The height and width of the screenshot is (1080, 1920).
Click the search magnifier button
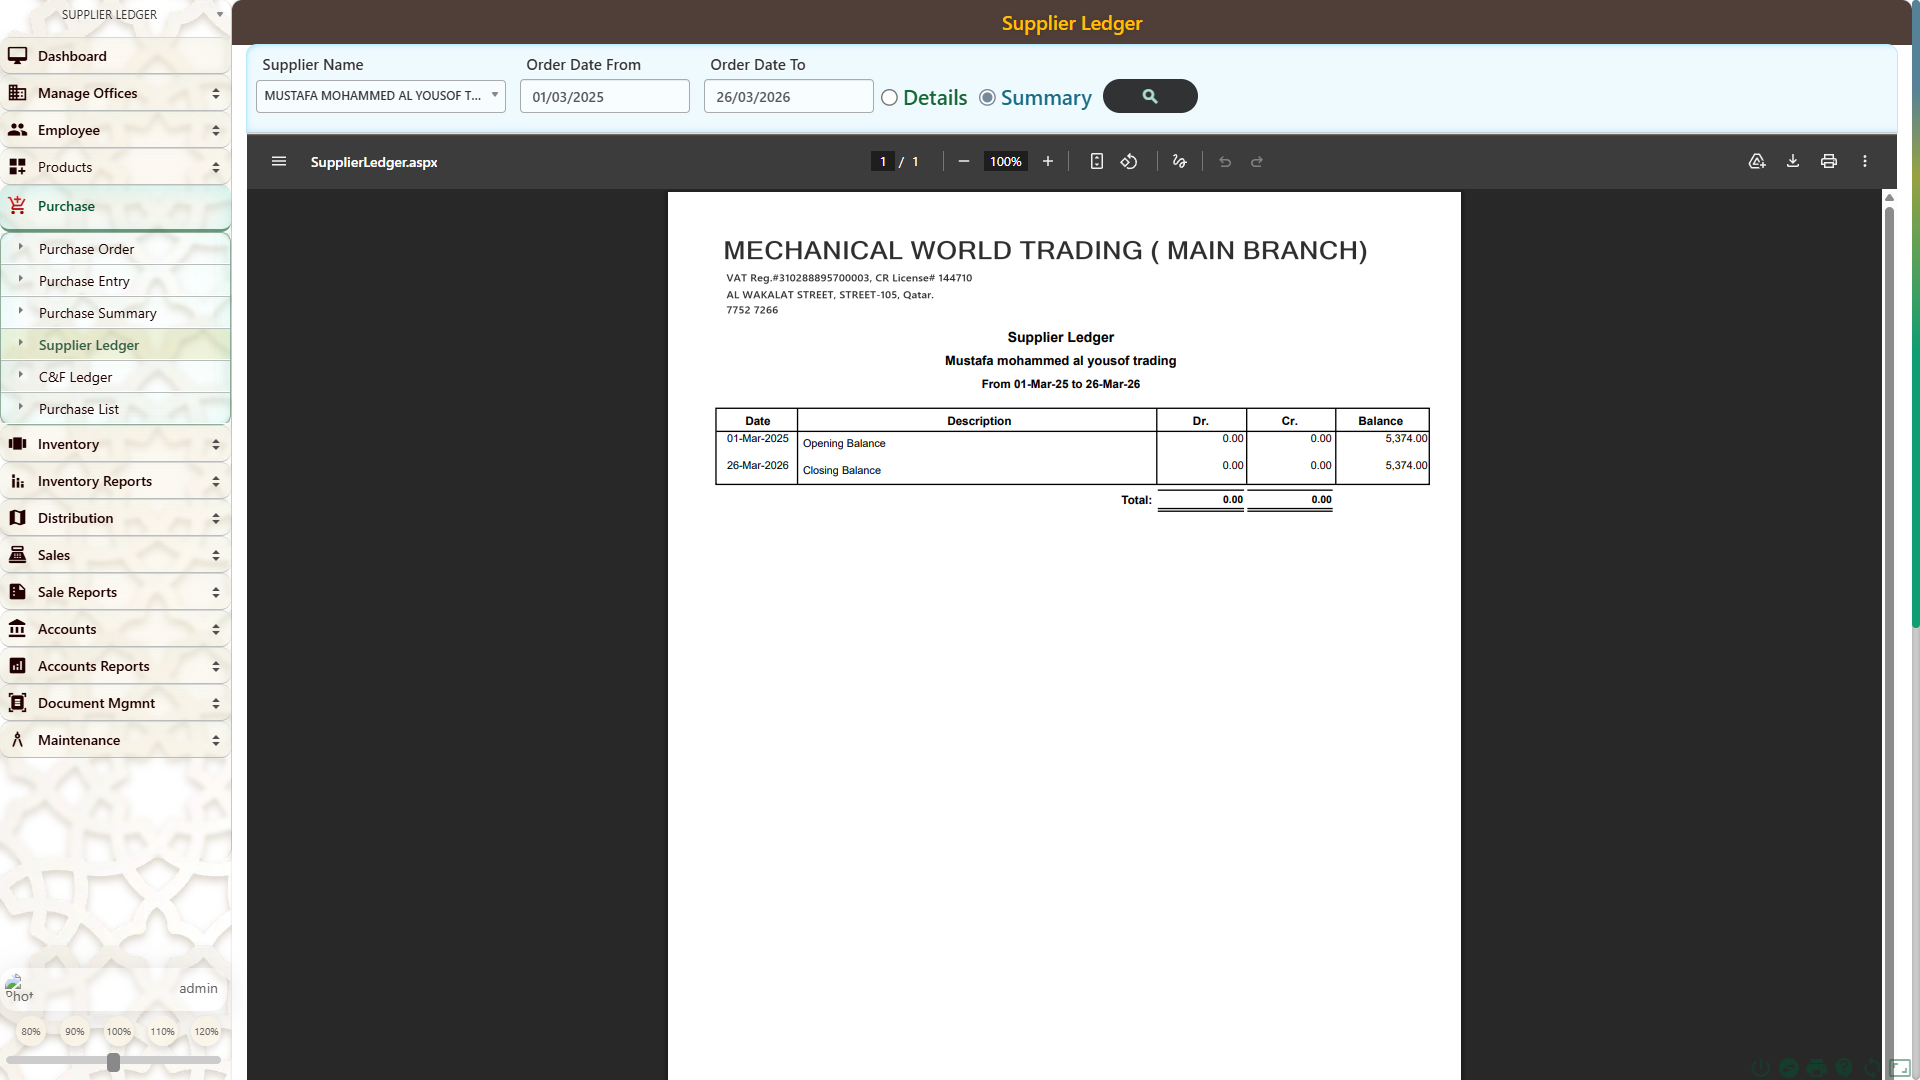(1150, 96)
